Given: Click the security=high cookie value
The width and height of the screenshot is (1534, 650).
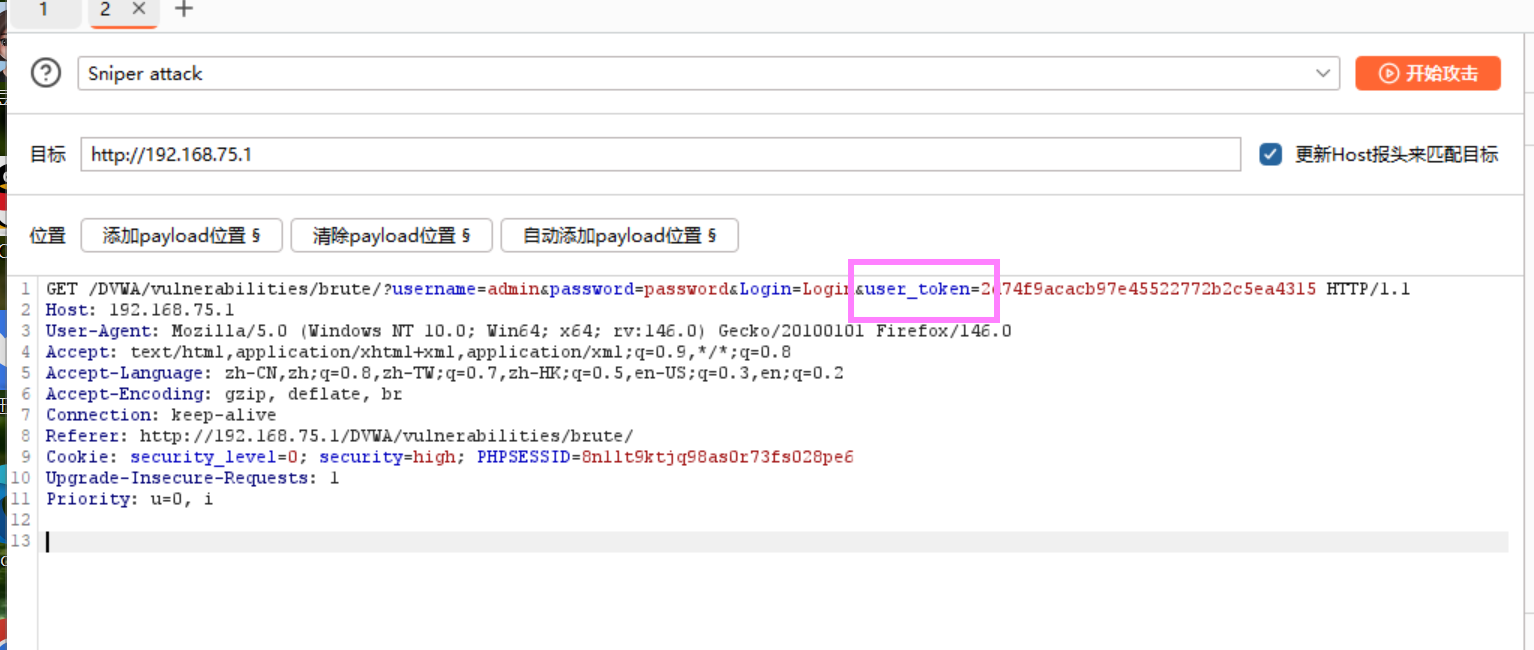Looking at the screenshot, I should click(436, 457).
